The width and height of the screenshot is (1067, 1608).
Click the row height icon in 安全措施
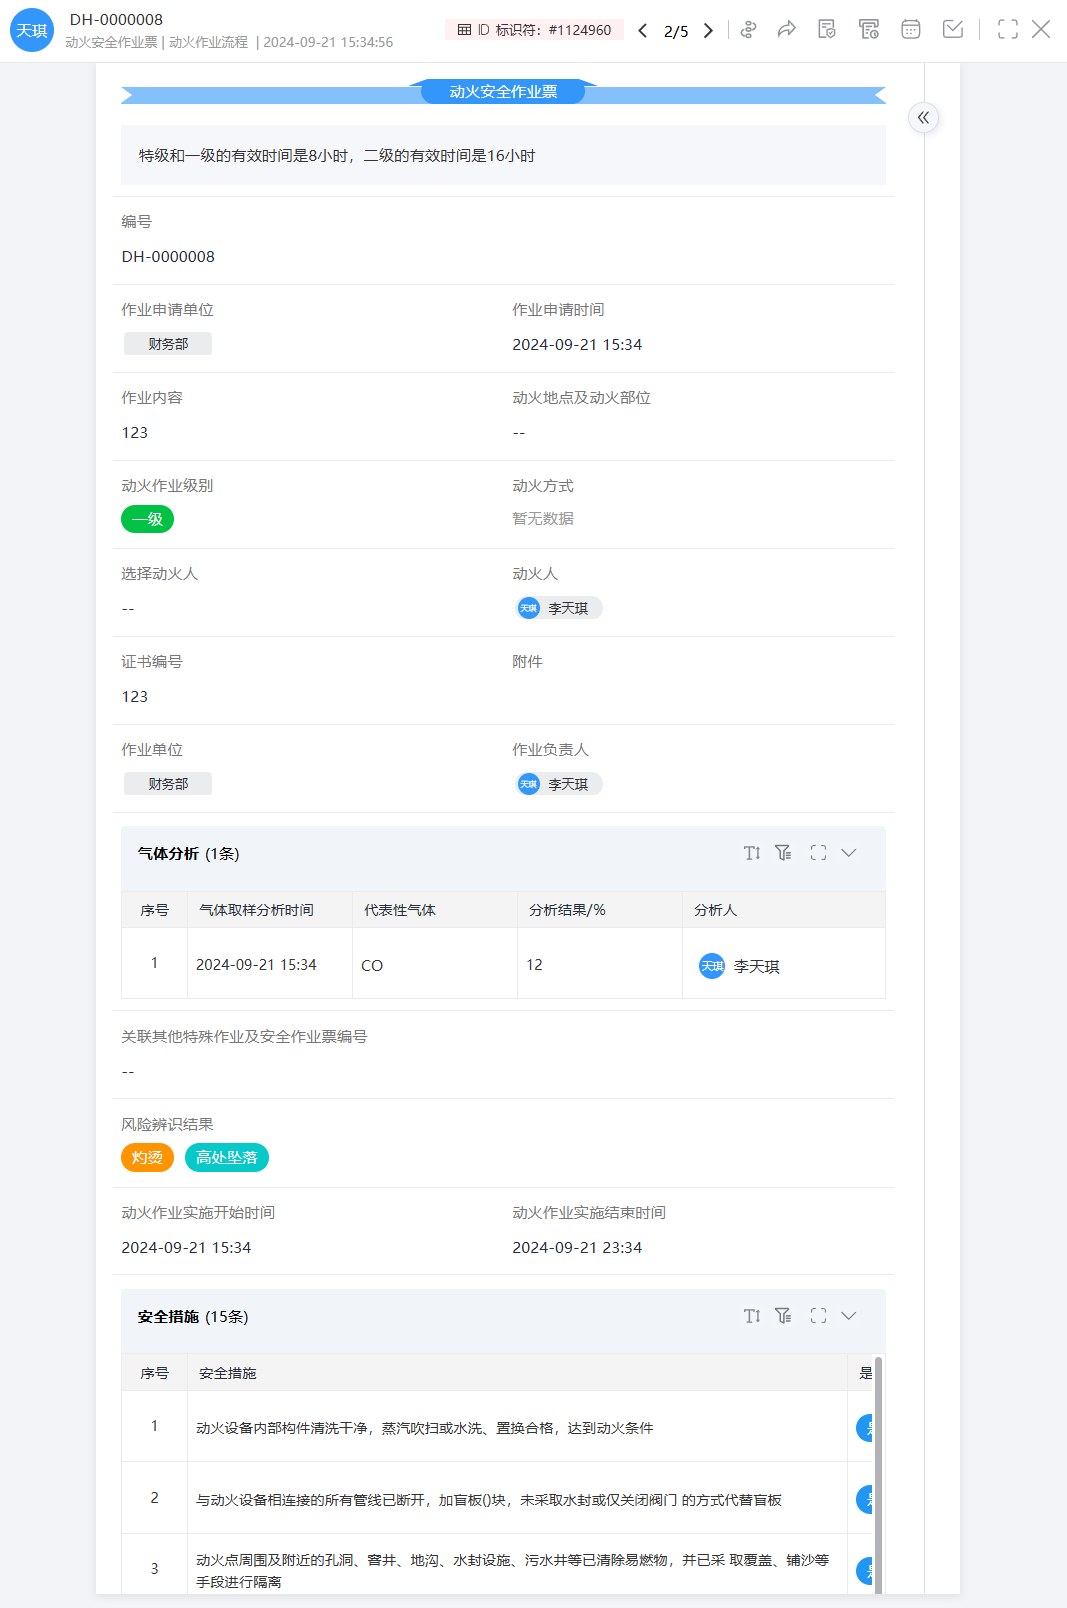752,1316
